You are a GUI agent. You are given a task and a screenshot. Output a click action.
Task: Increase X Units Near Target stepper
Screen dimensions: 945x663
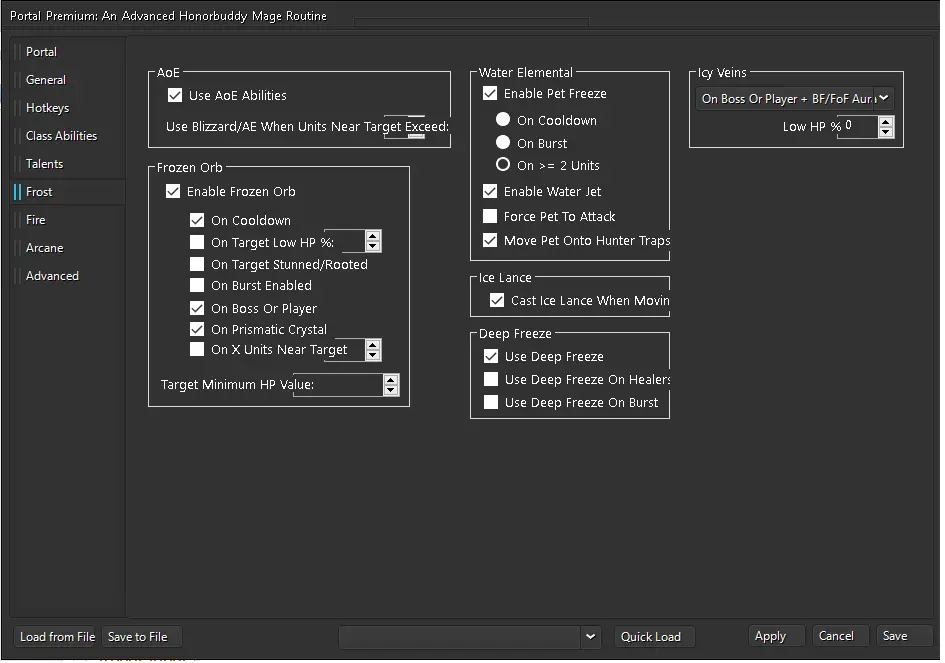point(373,345)
